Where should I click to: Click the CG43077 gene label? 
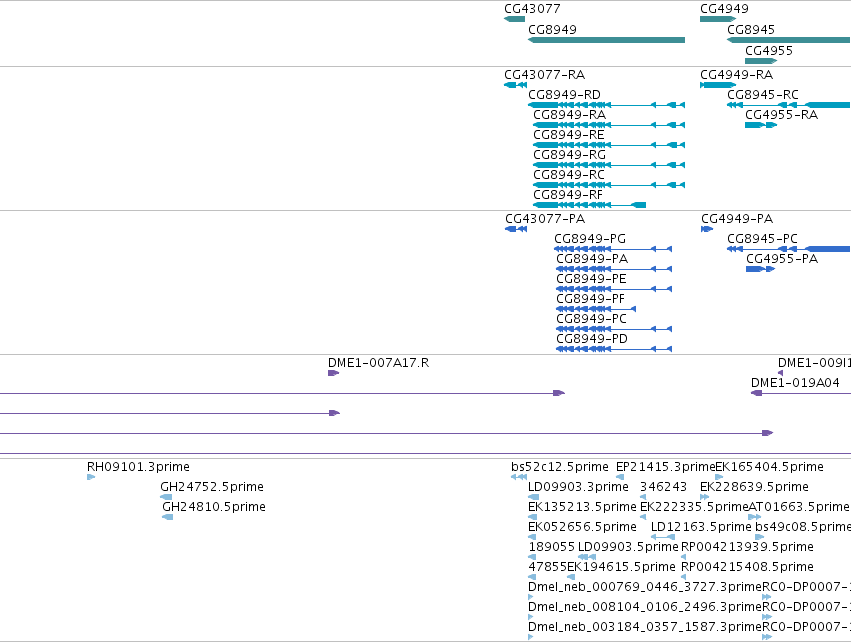[x=532, y=9]
